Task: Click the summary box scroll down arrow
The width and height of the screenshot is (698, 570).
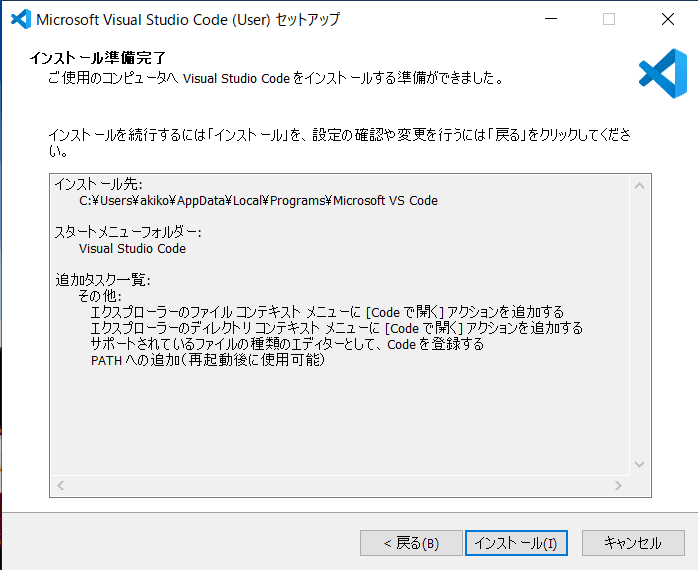Action: 642,465
